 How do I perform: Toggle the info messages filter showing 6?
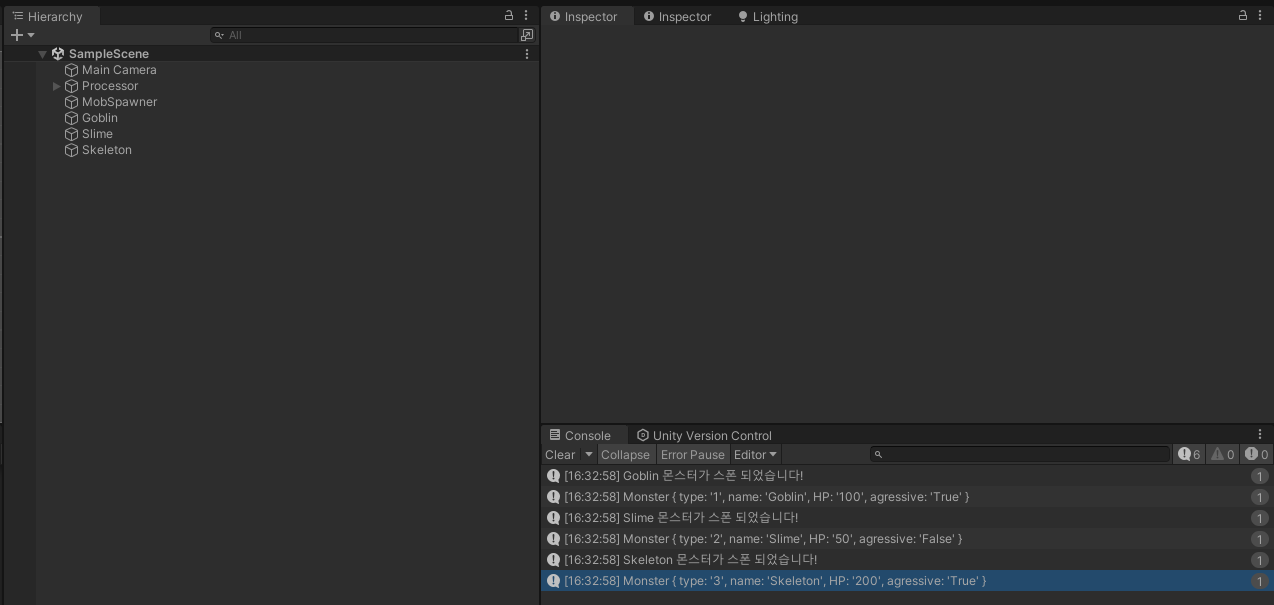[1188, 454]
